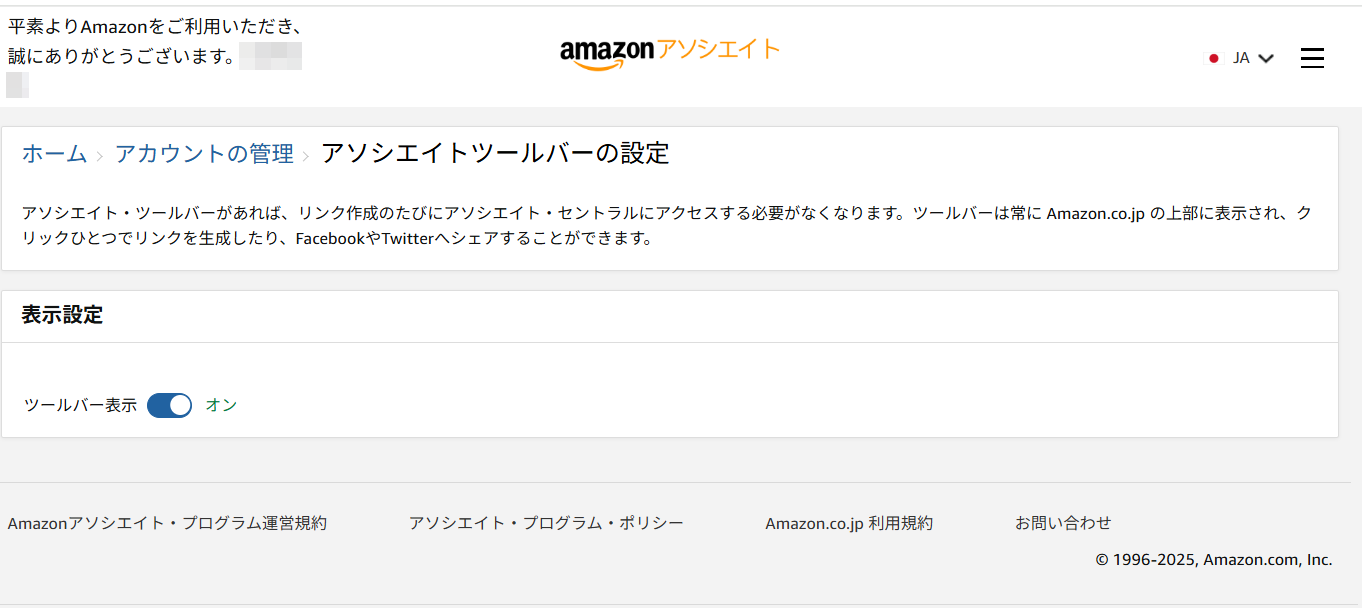This screenshot has width=1362, height=608.
Task: Click the アソシエイトツールバーの設定 page title
Action: pos(495,153)
